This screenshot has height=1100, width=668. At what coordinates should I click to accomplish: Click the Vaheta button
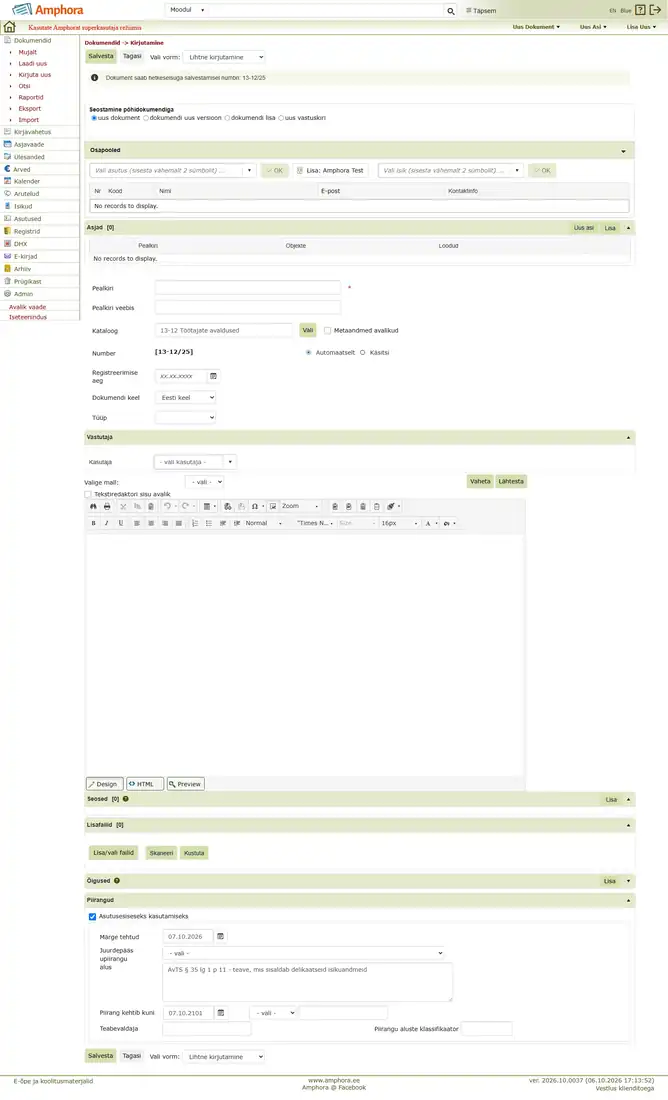click(480, 481)
